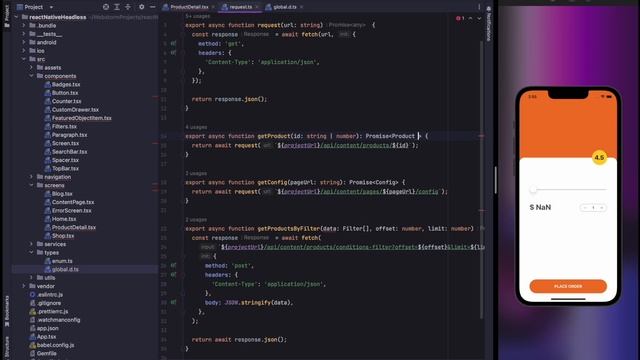Toggle the Project tool window stripe button
640x360 pixels.
pyautogui.click(x=7, y=15)
